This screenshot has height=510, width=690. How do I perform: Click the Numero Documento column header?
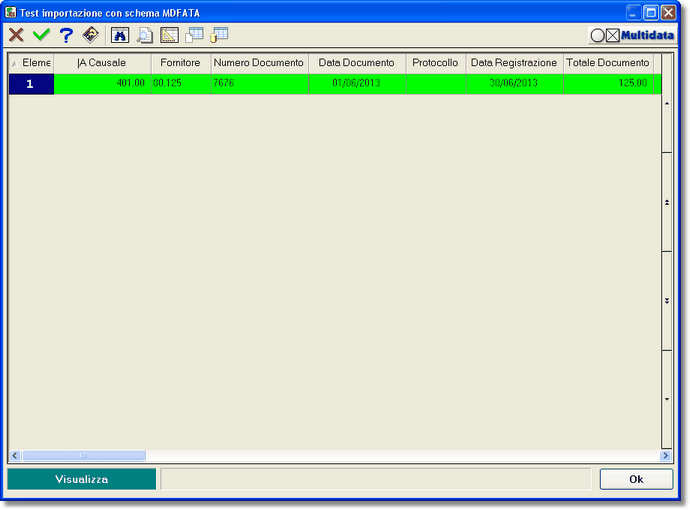tap(258, 63)
